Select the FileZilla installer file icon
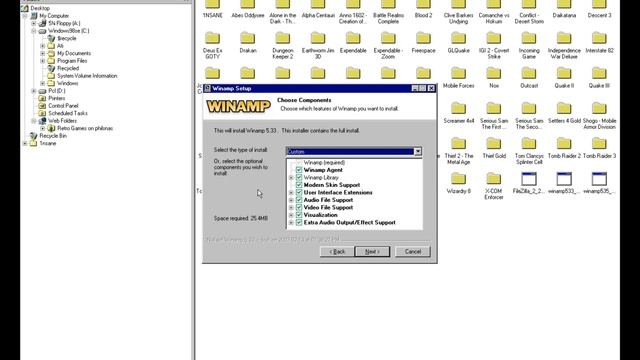Viewport: 640px width, 360px height. (x=529, y=179)
